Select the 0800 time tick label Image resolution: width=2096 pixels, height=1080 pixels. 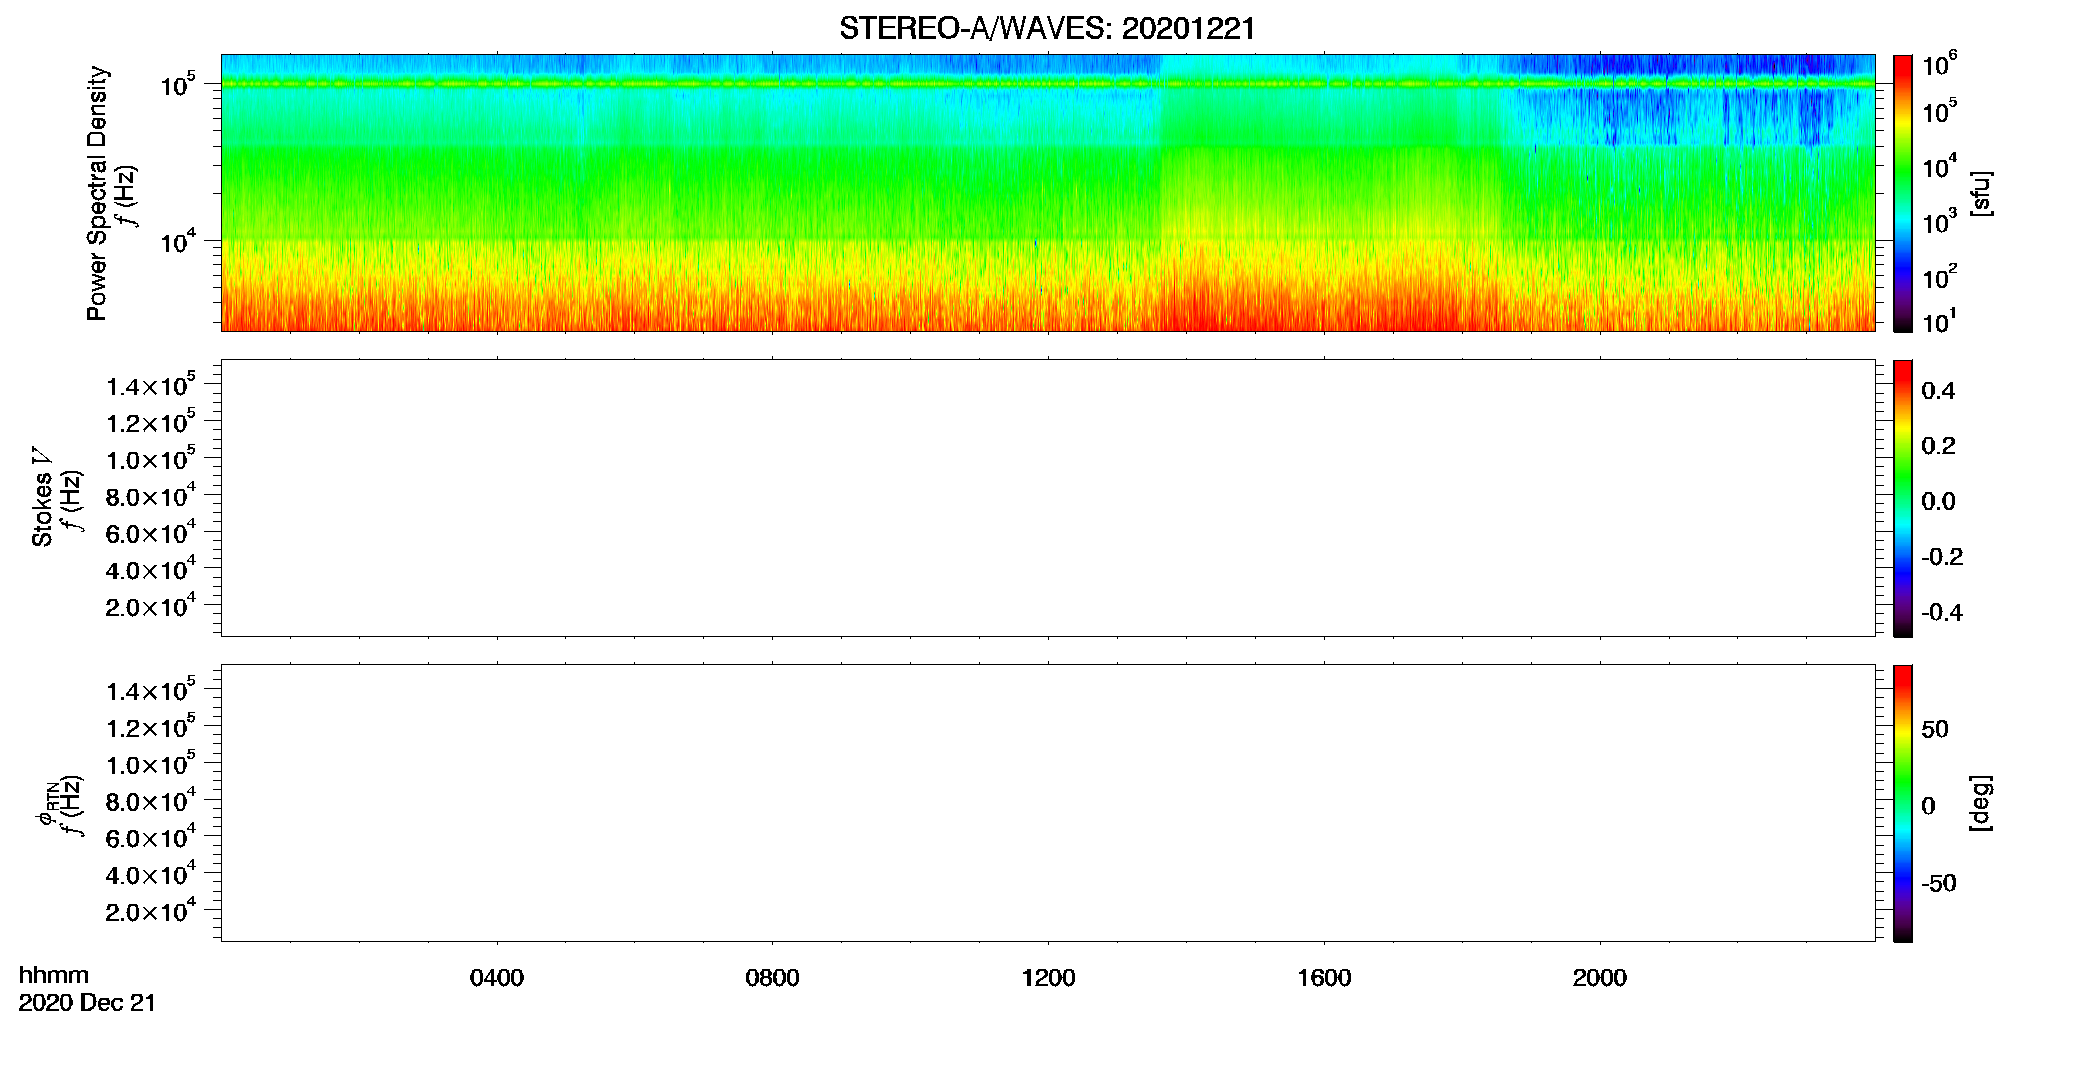coord(772,978)
